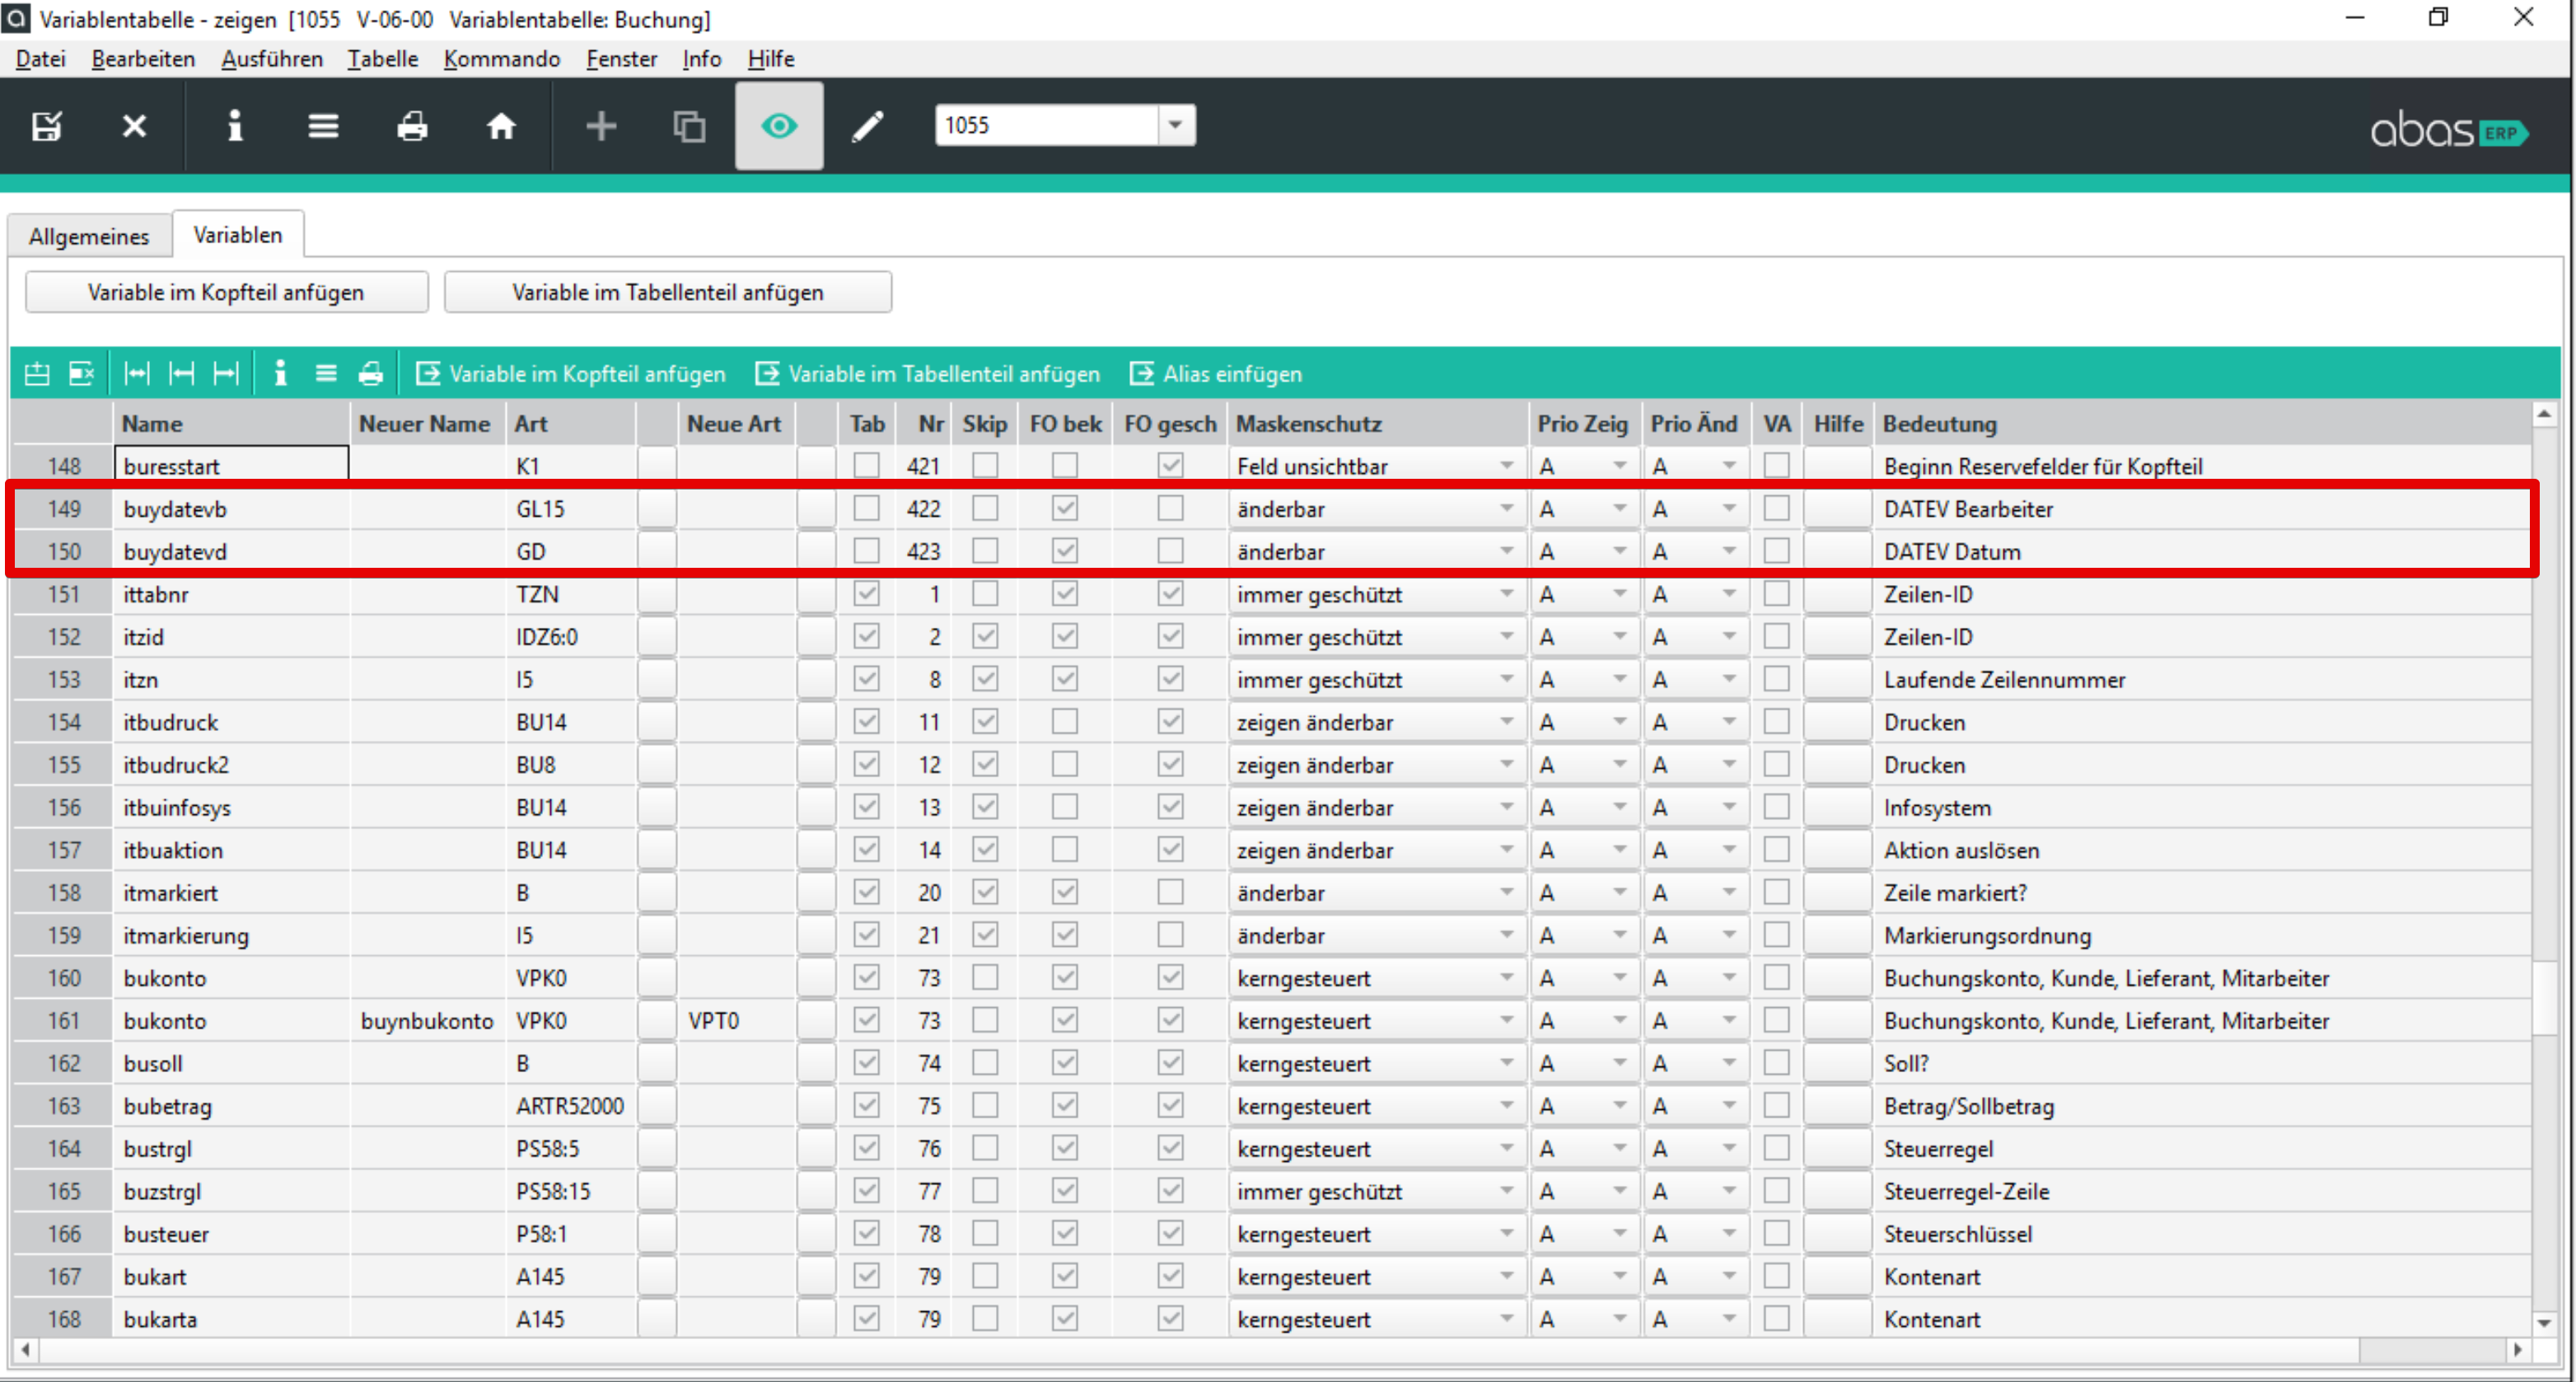The width and height of the screenshot is (2576, 1382).
Task: Toggle VA checkbox in row 151 ittabnr
Action: [1776, 594]
